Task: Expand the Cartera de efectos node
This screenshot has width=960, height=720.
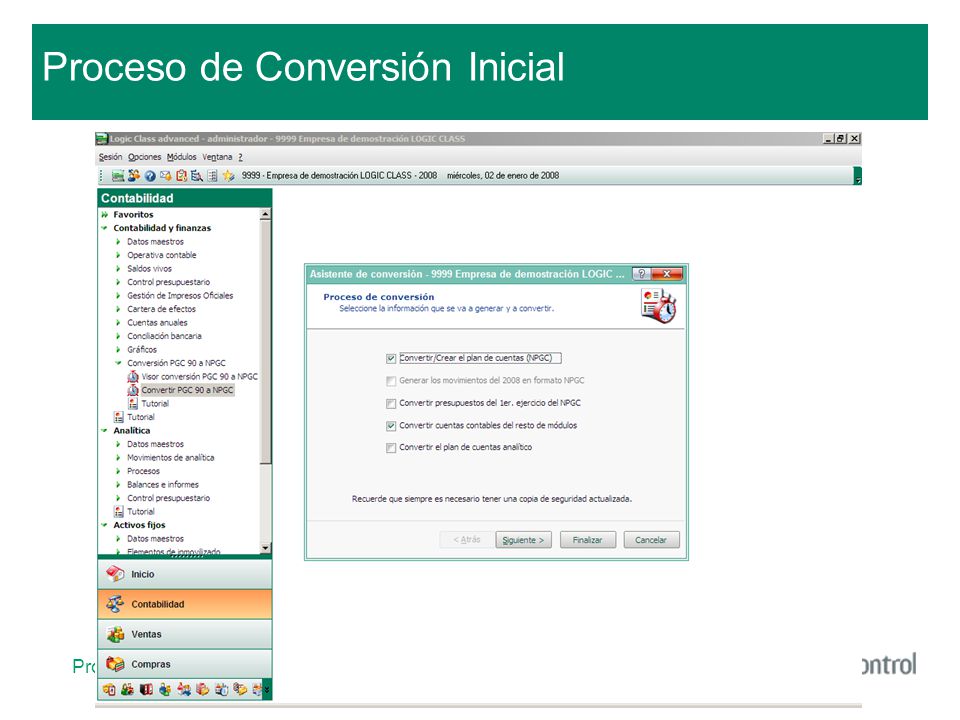Action: pos(118,309)
